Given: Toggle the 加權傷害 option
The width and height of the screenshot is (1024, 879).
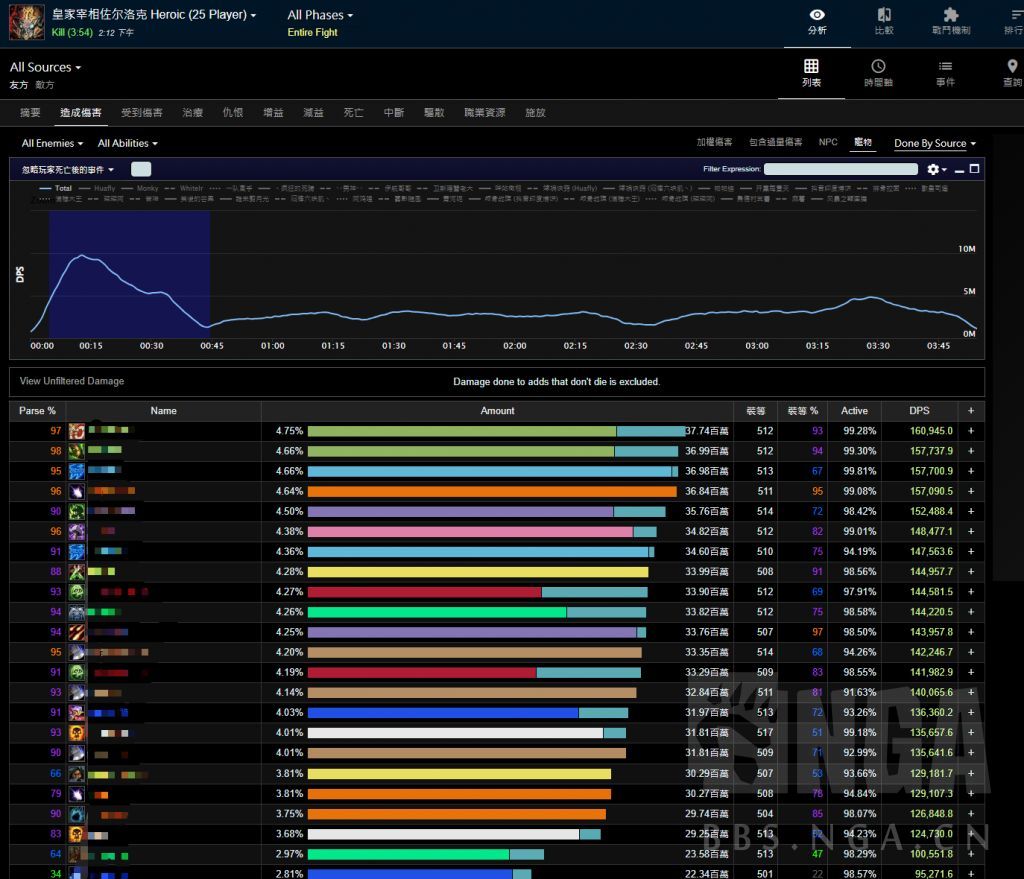Looking at the screenshot, I should point(714,143).
